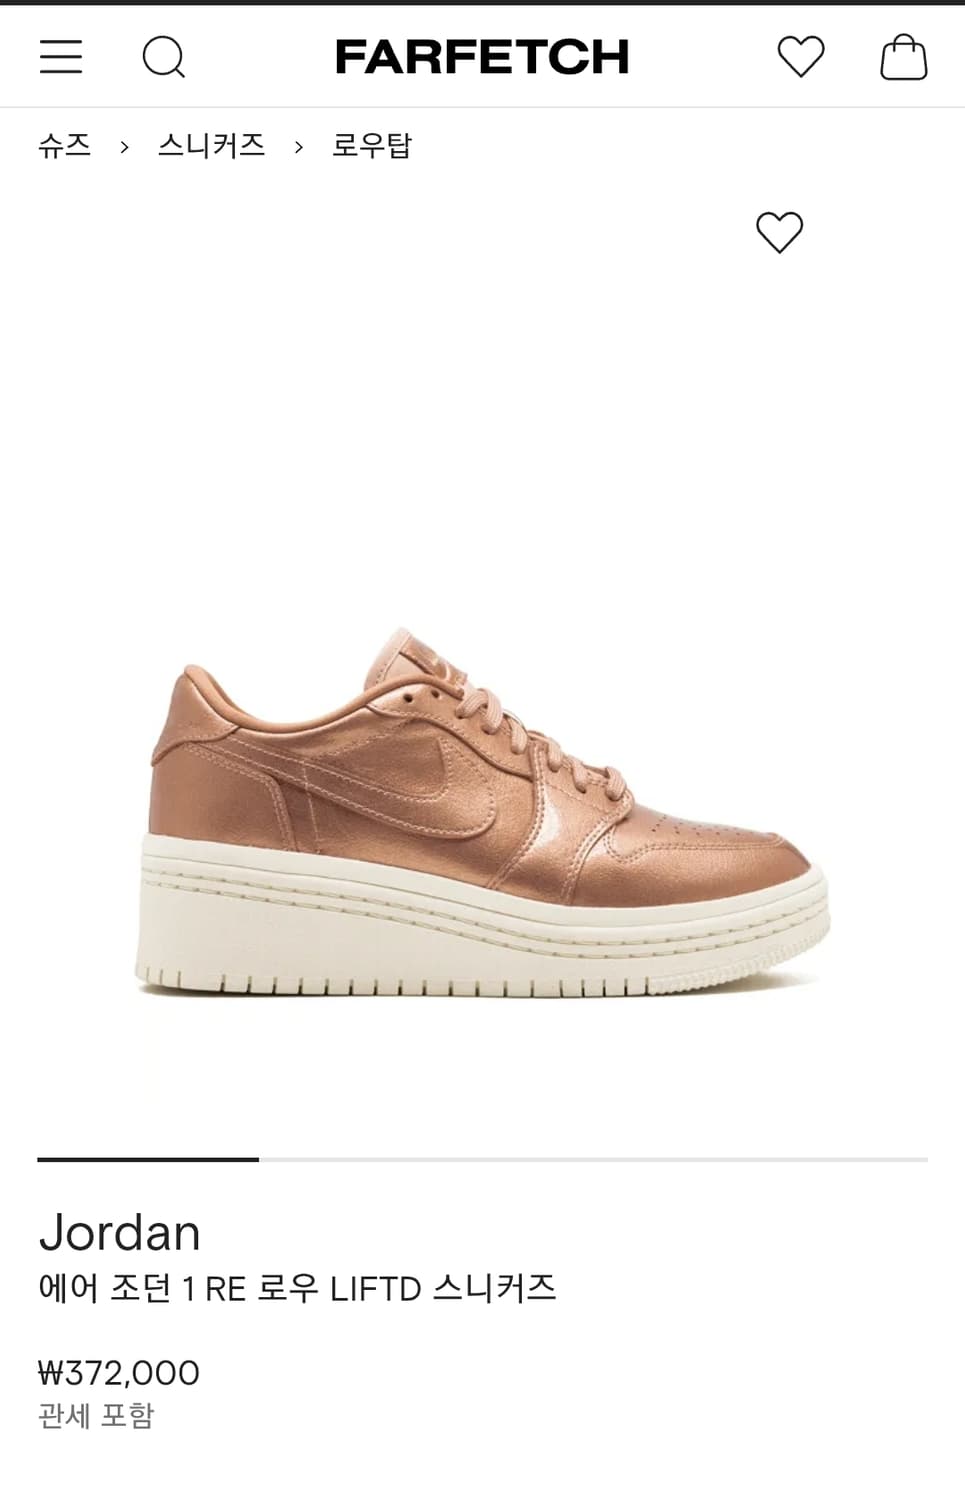Go to homepage via FARFETCH logo
This screenshot has width=965, height=1500.
pyautogui.click(x=482, y=57)
